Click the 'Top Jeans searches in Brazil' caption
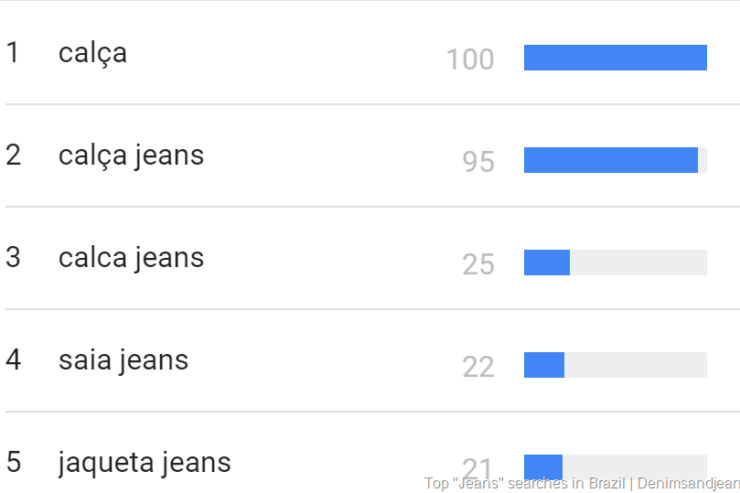This screenshot has width=740, height=493. coord(582,484)
